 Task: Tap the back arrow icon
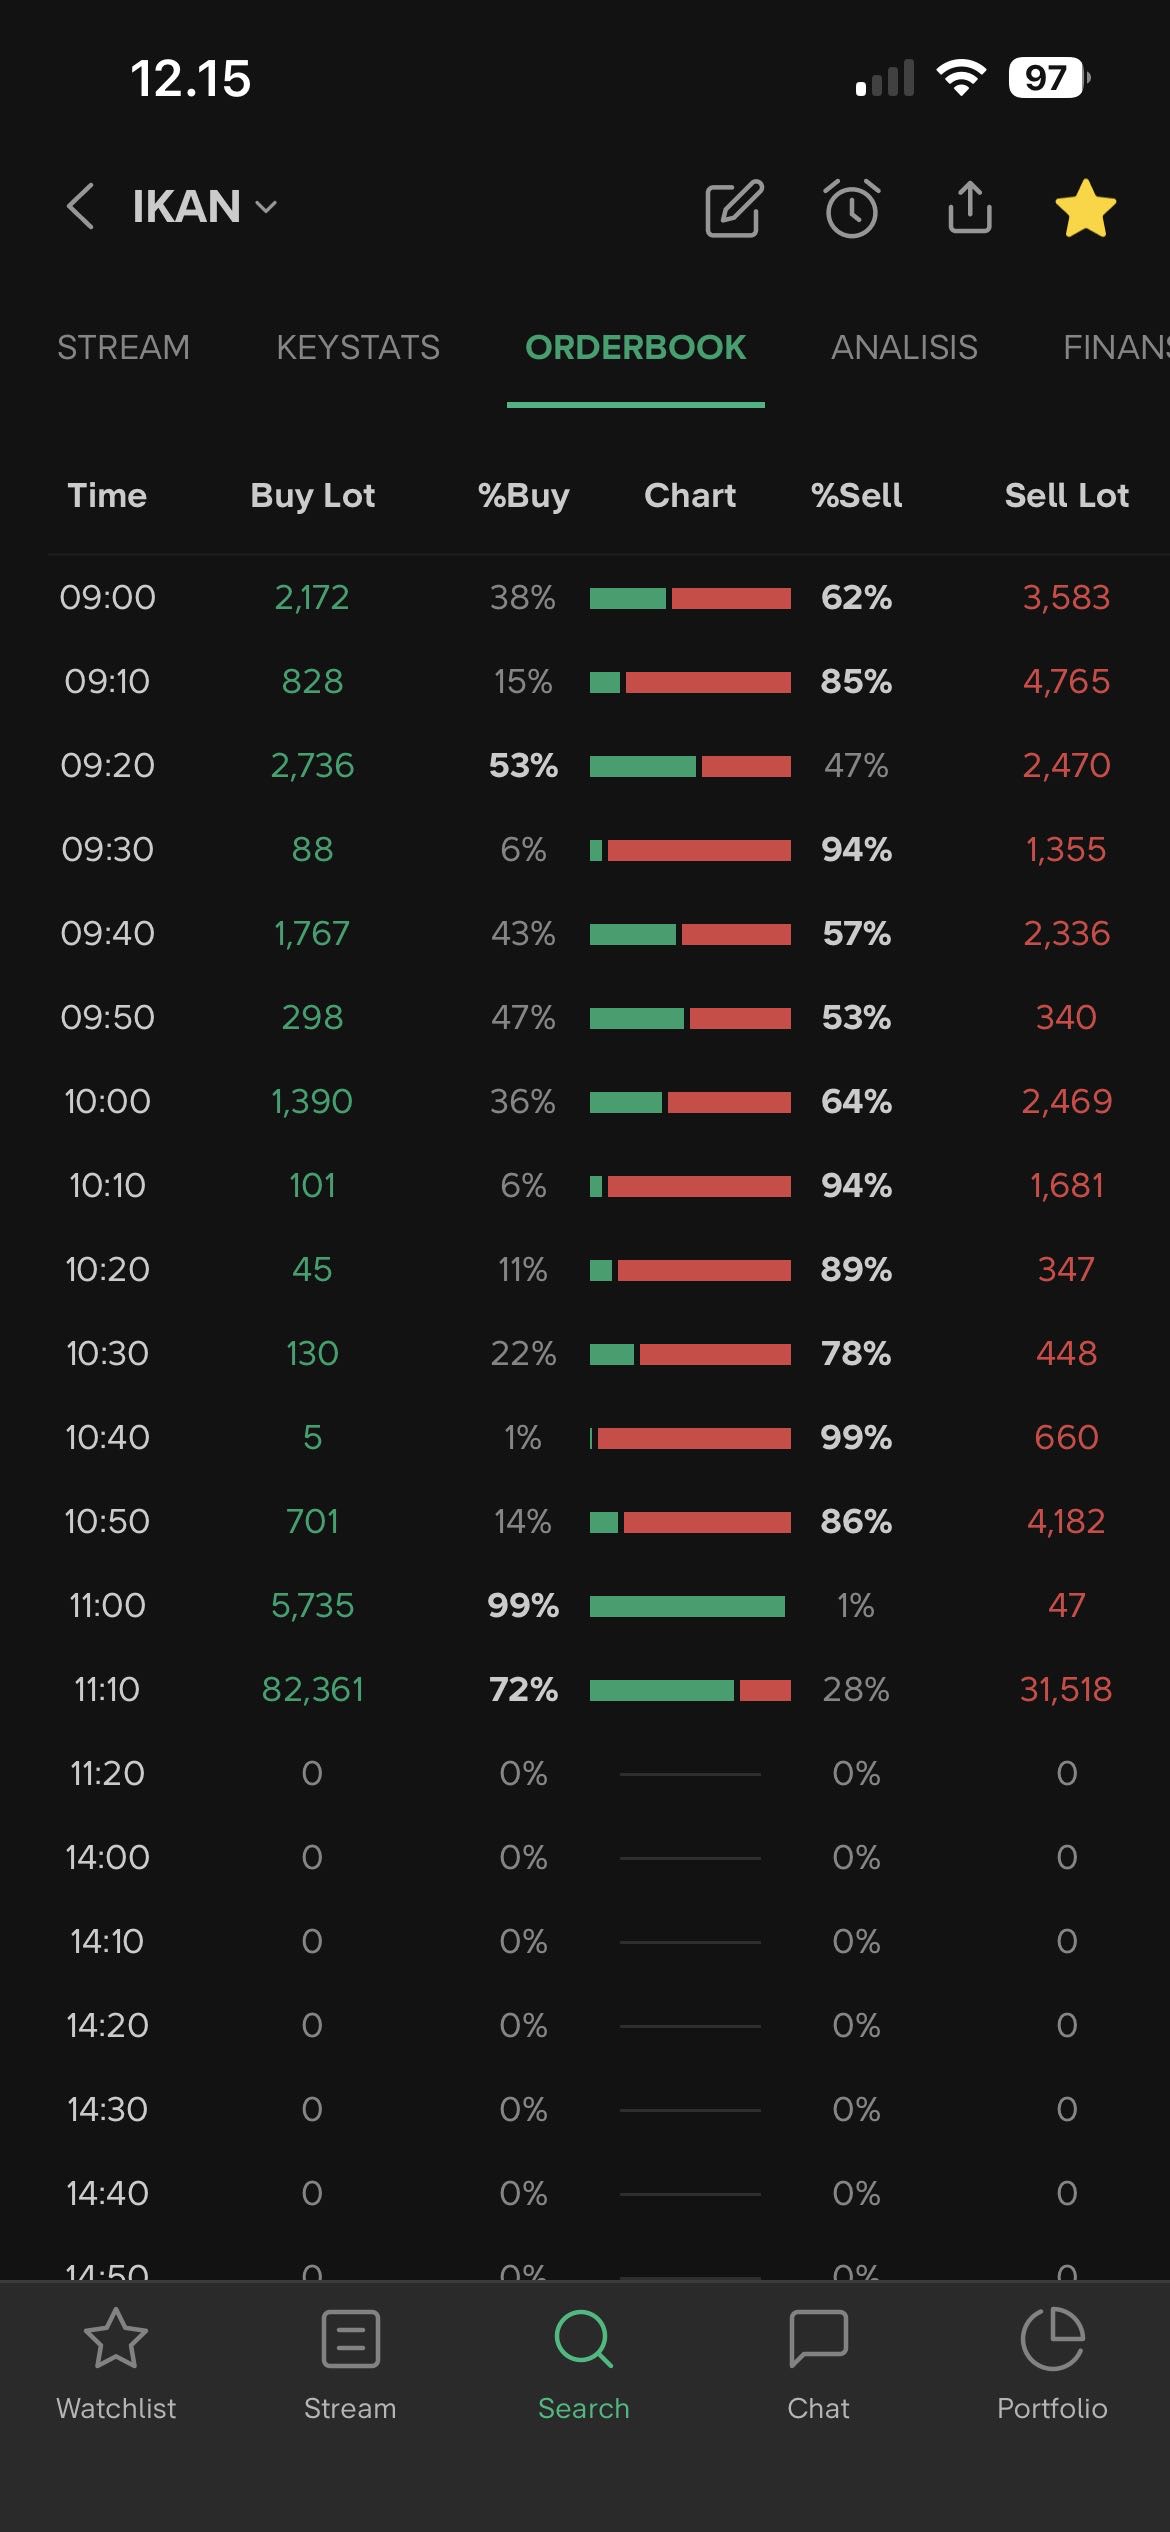tap(81, 207)
